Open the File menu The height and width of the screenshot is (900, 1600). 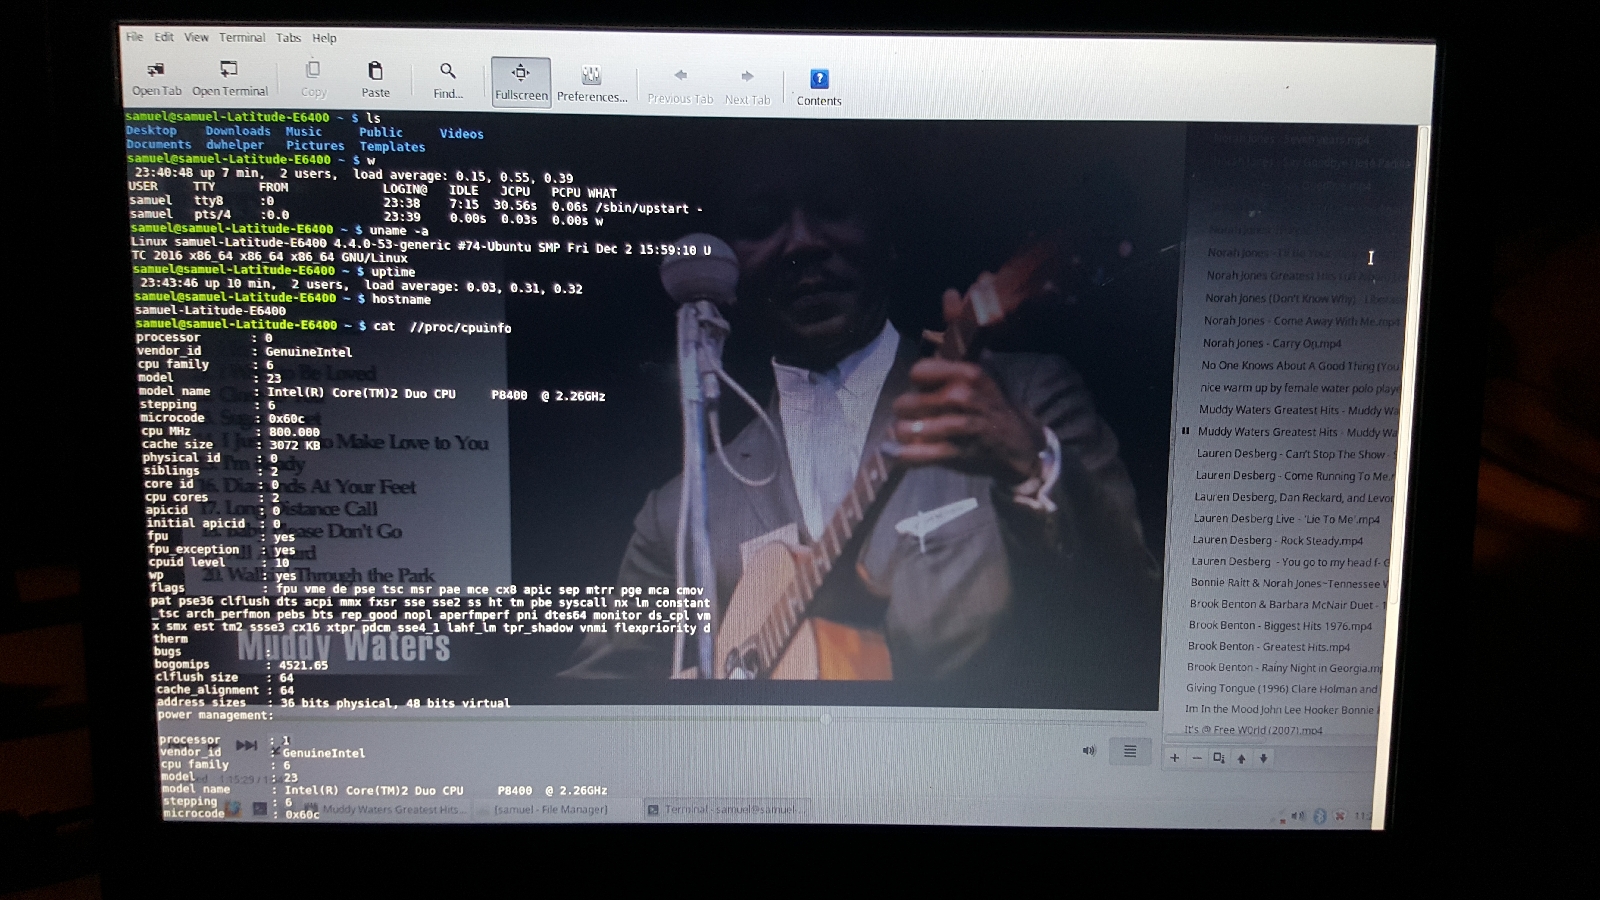pyautogui.click(x=135, y=37)
